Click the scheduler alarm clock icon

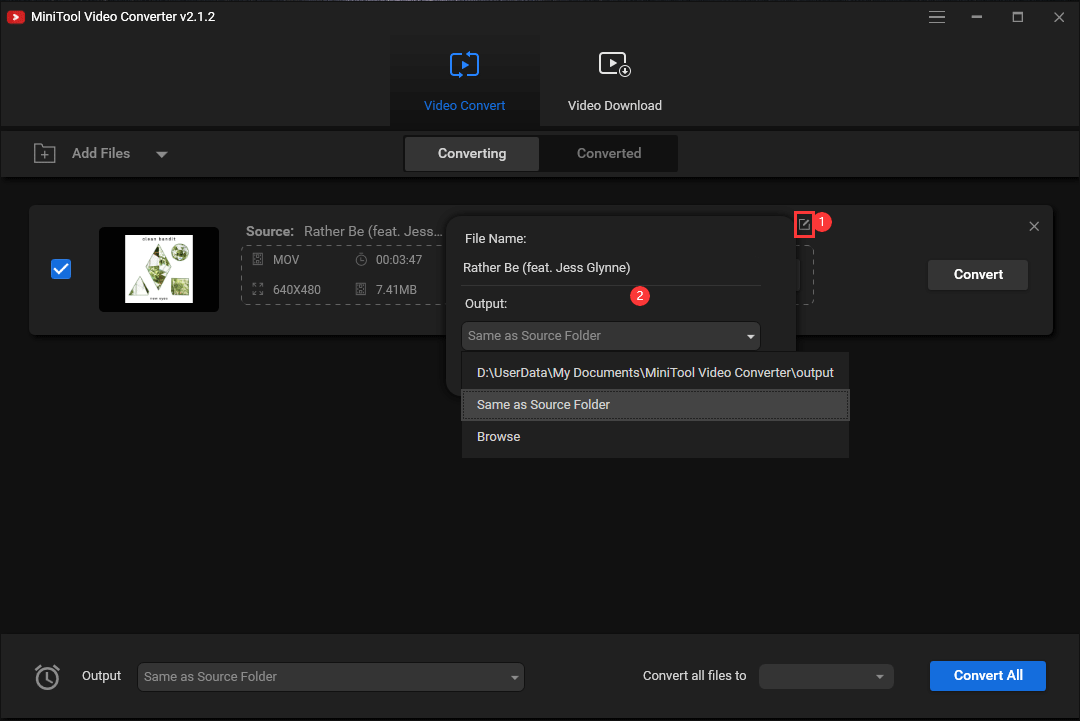click(x=47, y=677)
